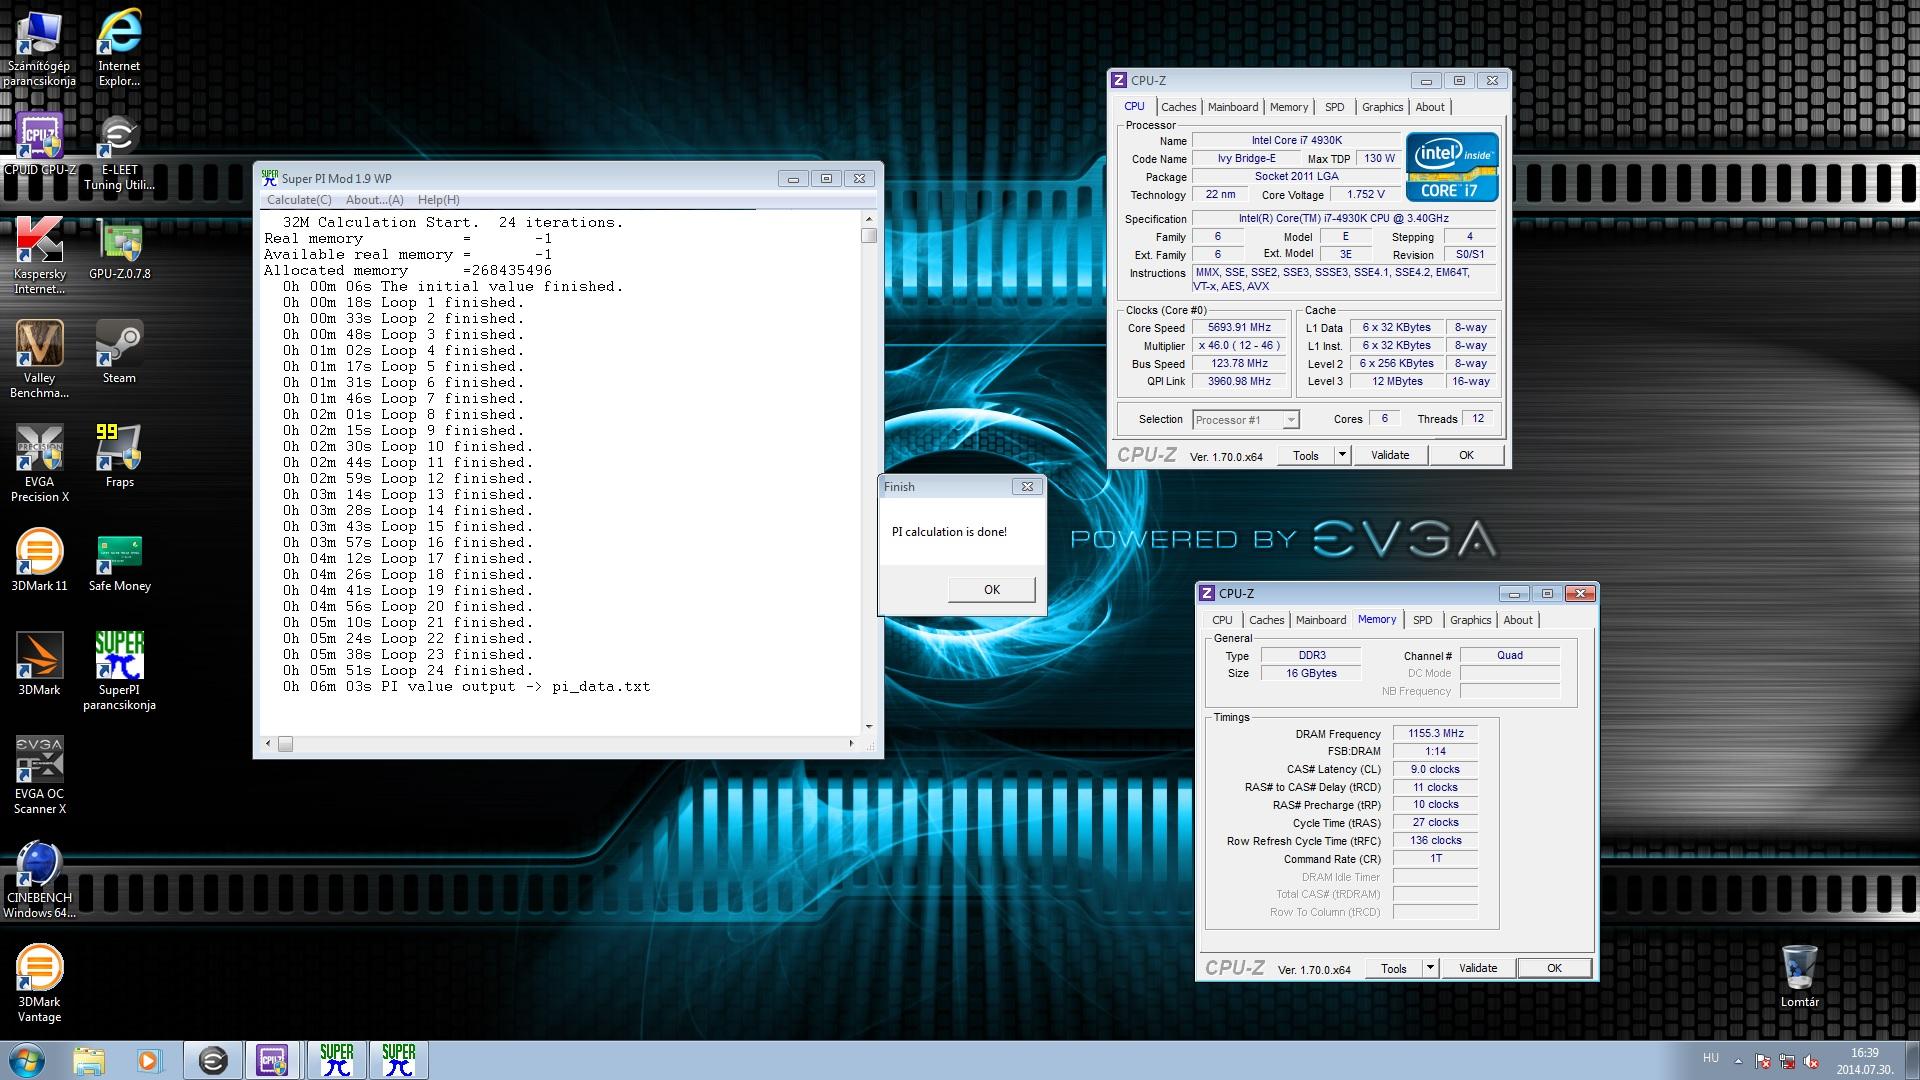1920x1080 pixels.
Task: Open the CPUID CPU-Z desktop icon
Action: pyautogui.click(x=39, y=144)
